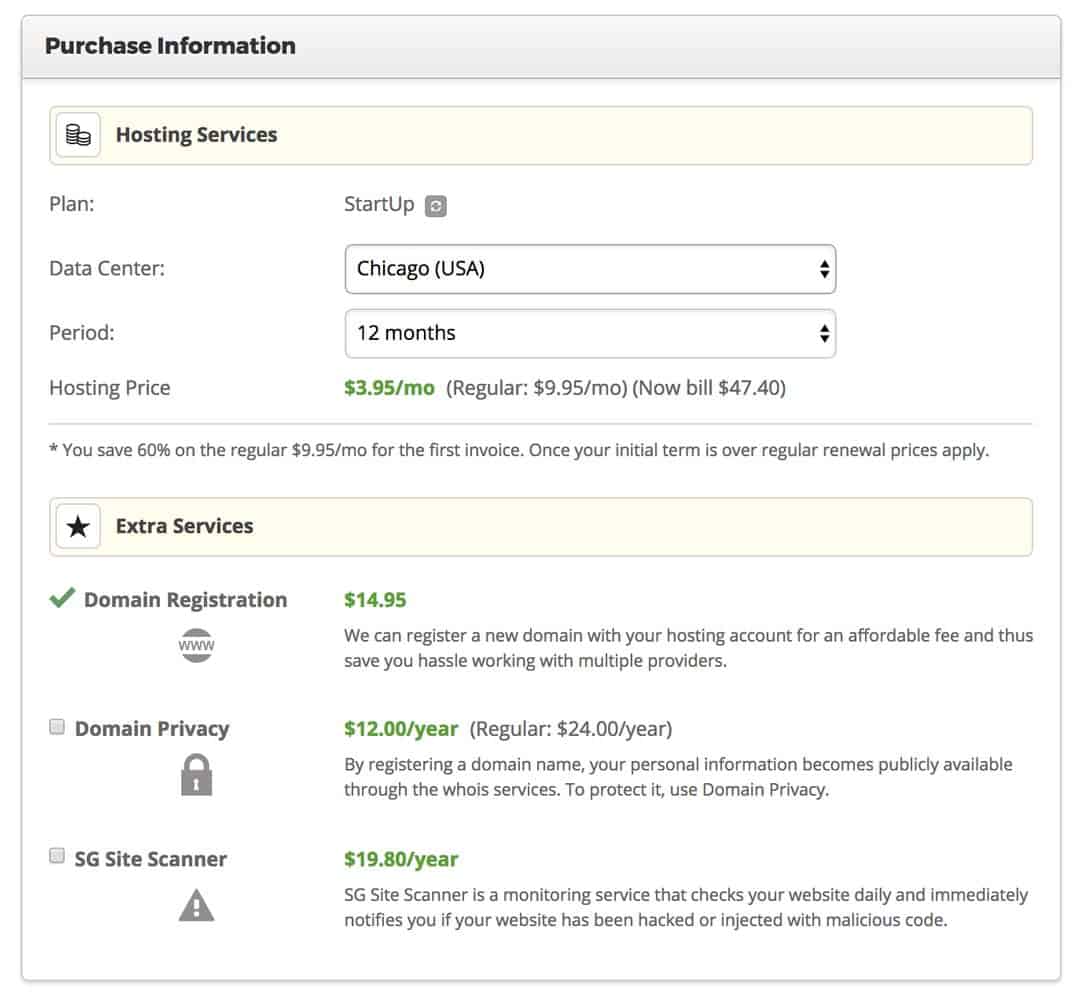The height and width of the screenshot is (998, 1080).
Task: Click the $12.00/year Domain Privacy price
Action: click(x=401, y=728)
